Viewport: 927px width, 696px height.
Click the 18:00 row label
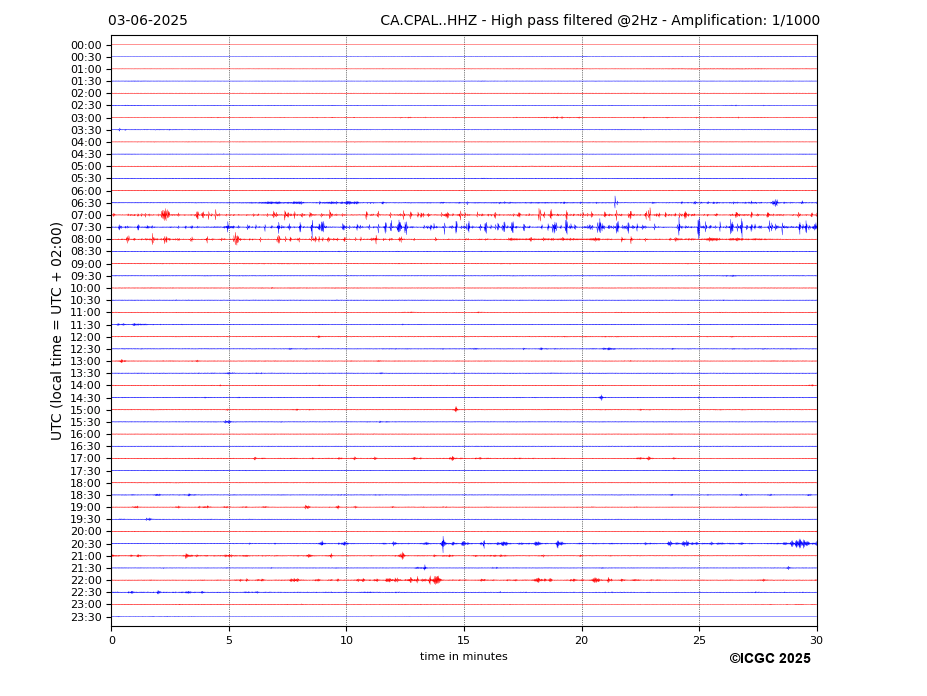click(86, 484)
